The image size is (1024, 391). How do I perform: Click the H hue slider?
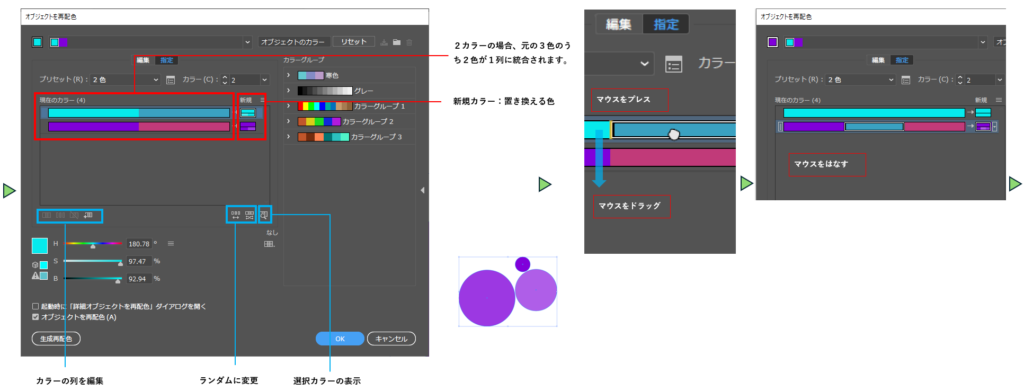click(93, 244)
